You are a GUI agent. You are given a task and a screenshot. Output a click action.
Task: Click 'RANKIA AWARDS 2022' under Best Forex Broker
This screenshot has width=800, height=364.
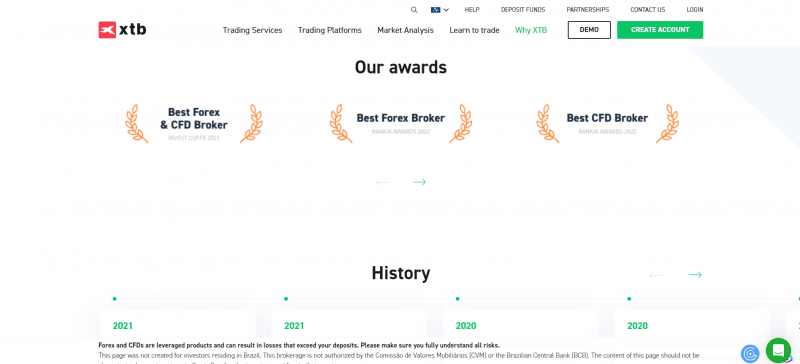(401, 132)
